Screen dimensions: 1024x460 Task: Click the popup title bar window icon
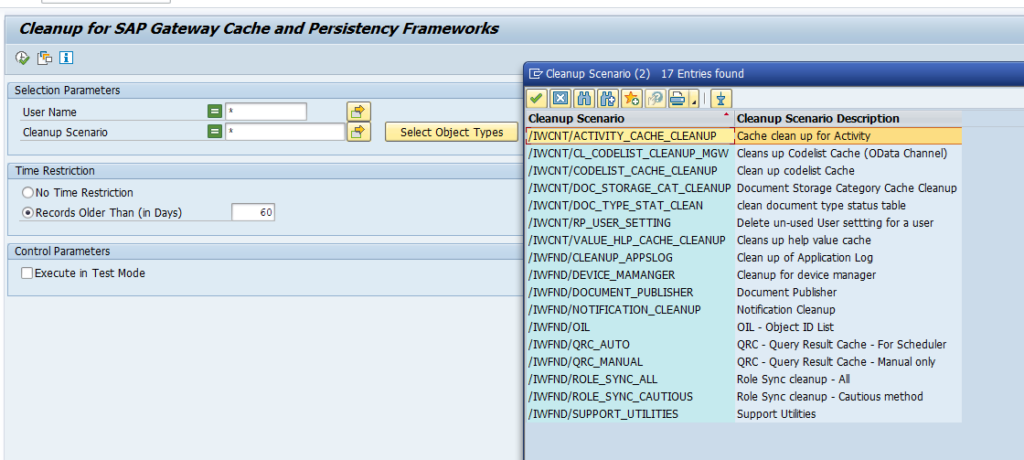point(536,74)
